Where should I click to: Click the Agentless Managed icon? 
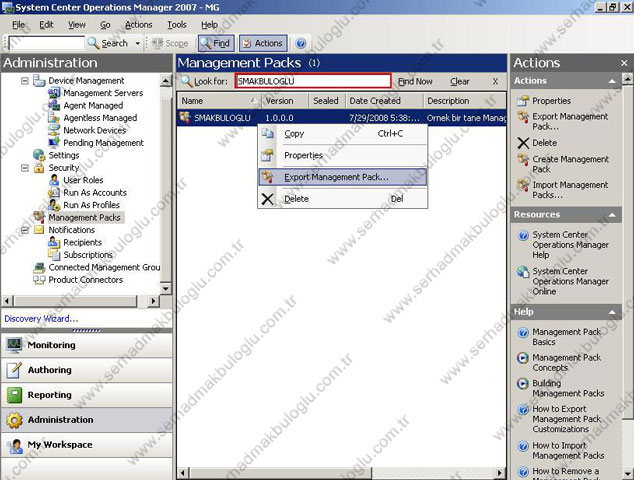click(54, 118)
